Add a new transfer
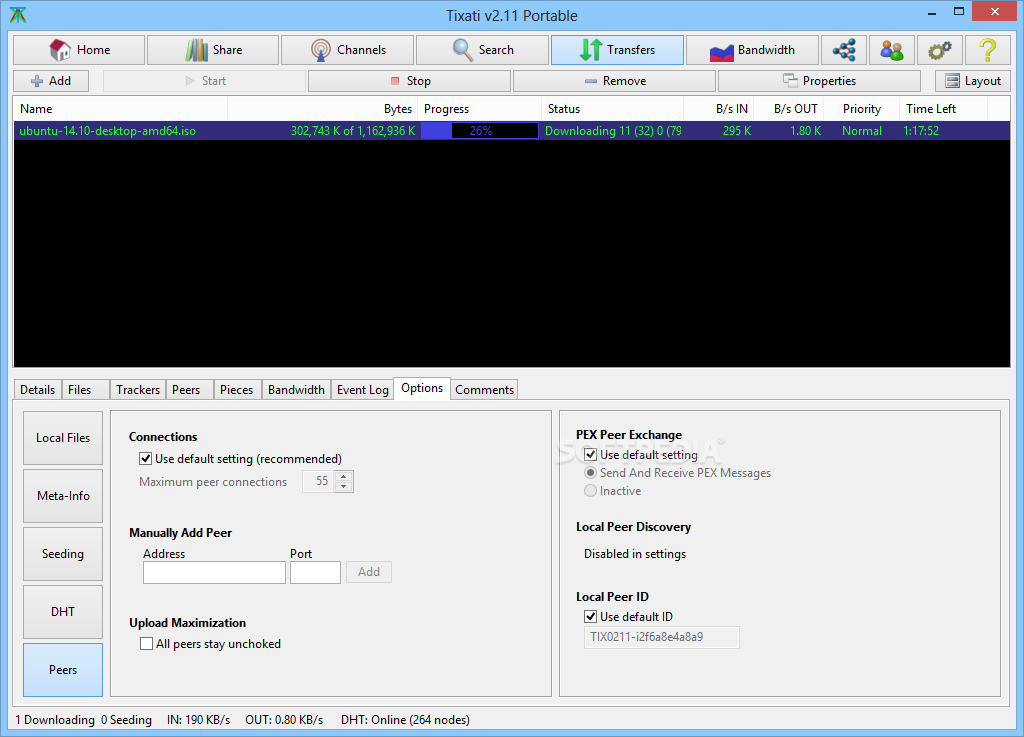The image size is (1024, 737). point(51,81)
